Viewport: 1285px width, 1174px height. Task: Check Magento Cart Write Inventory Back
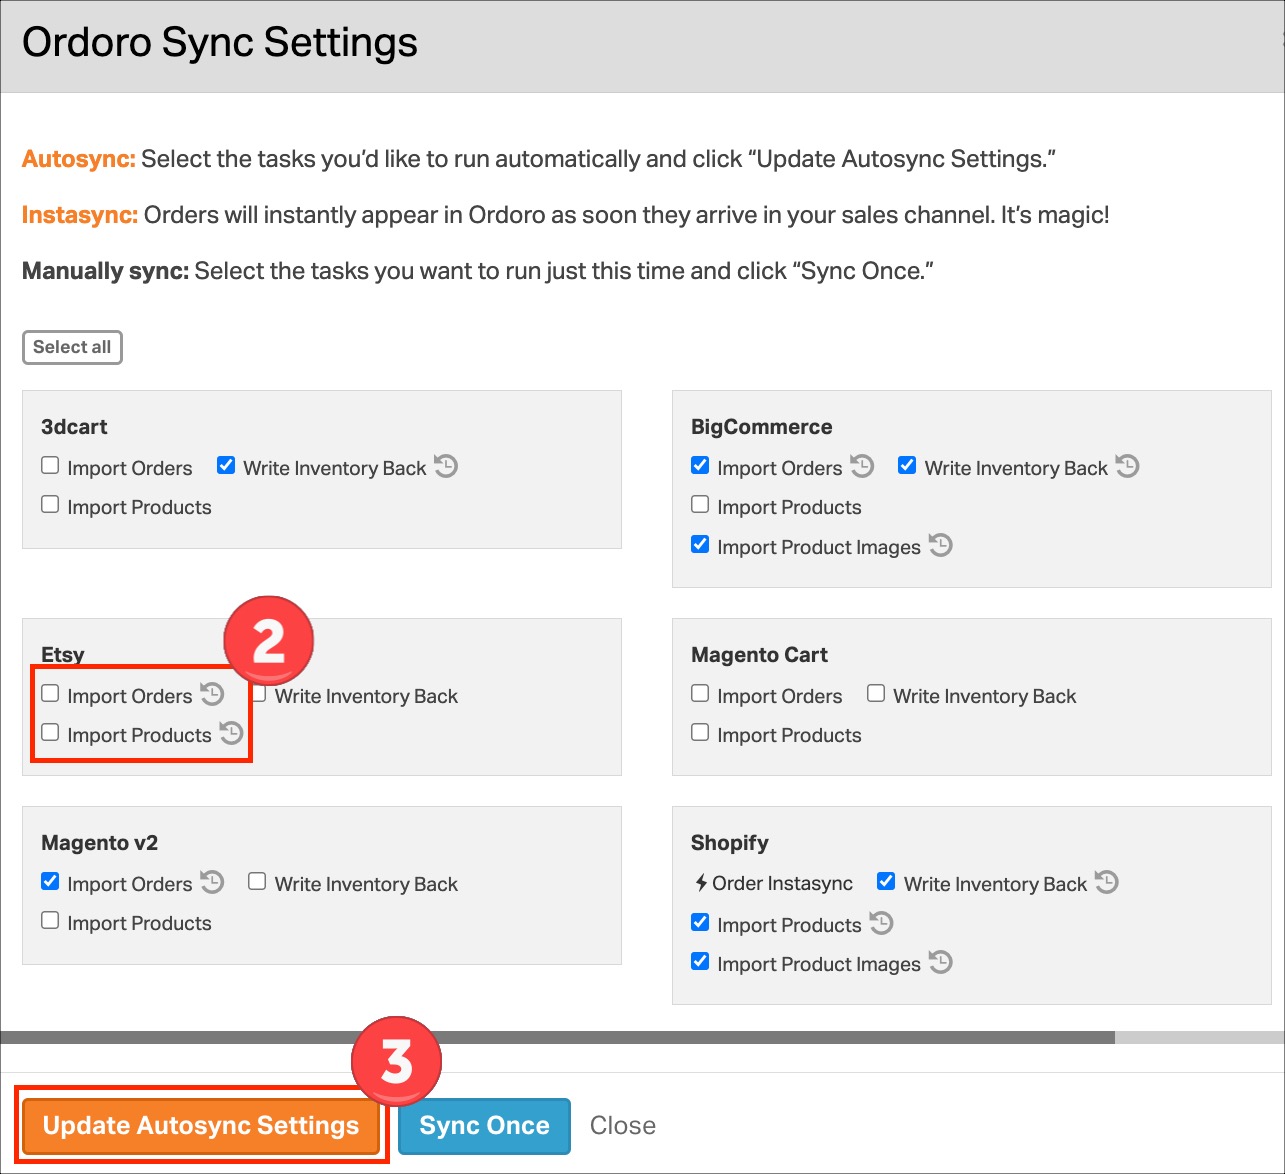pyautogui.click(x=876, y=693)
